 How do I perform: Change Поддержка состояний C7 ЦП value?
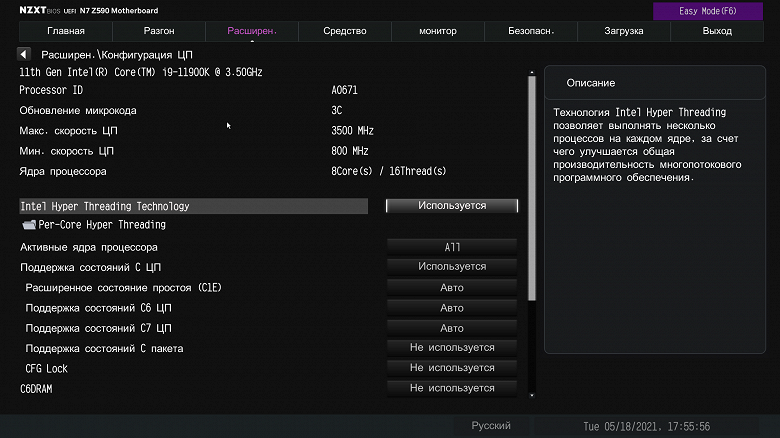452,328
